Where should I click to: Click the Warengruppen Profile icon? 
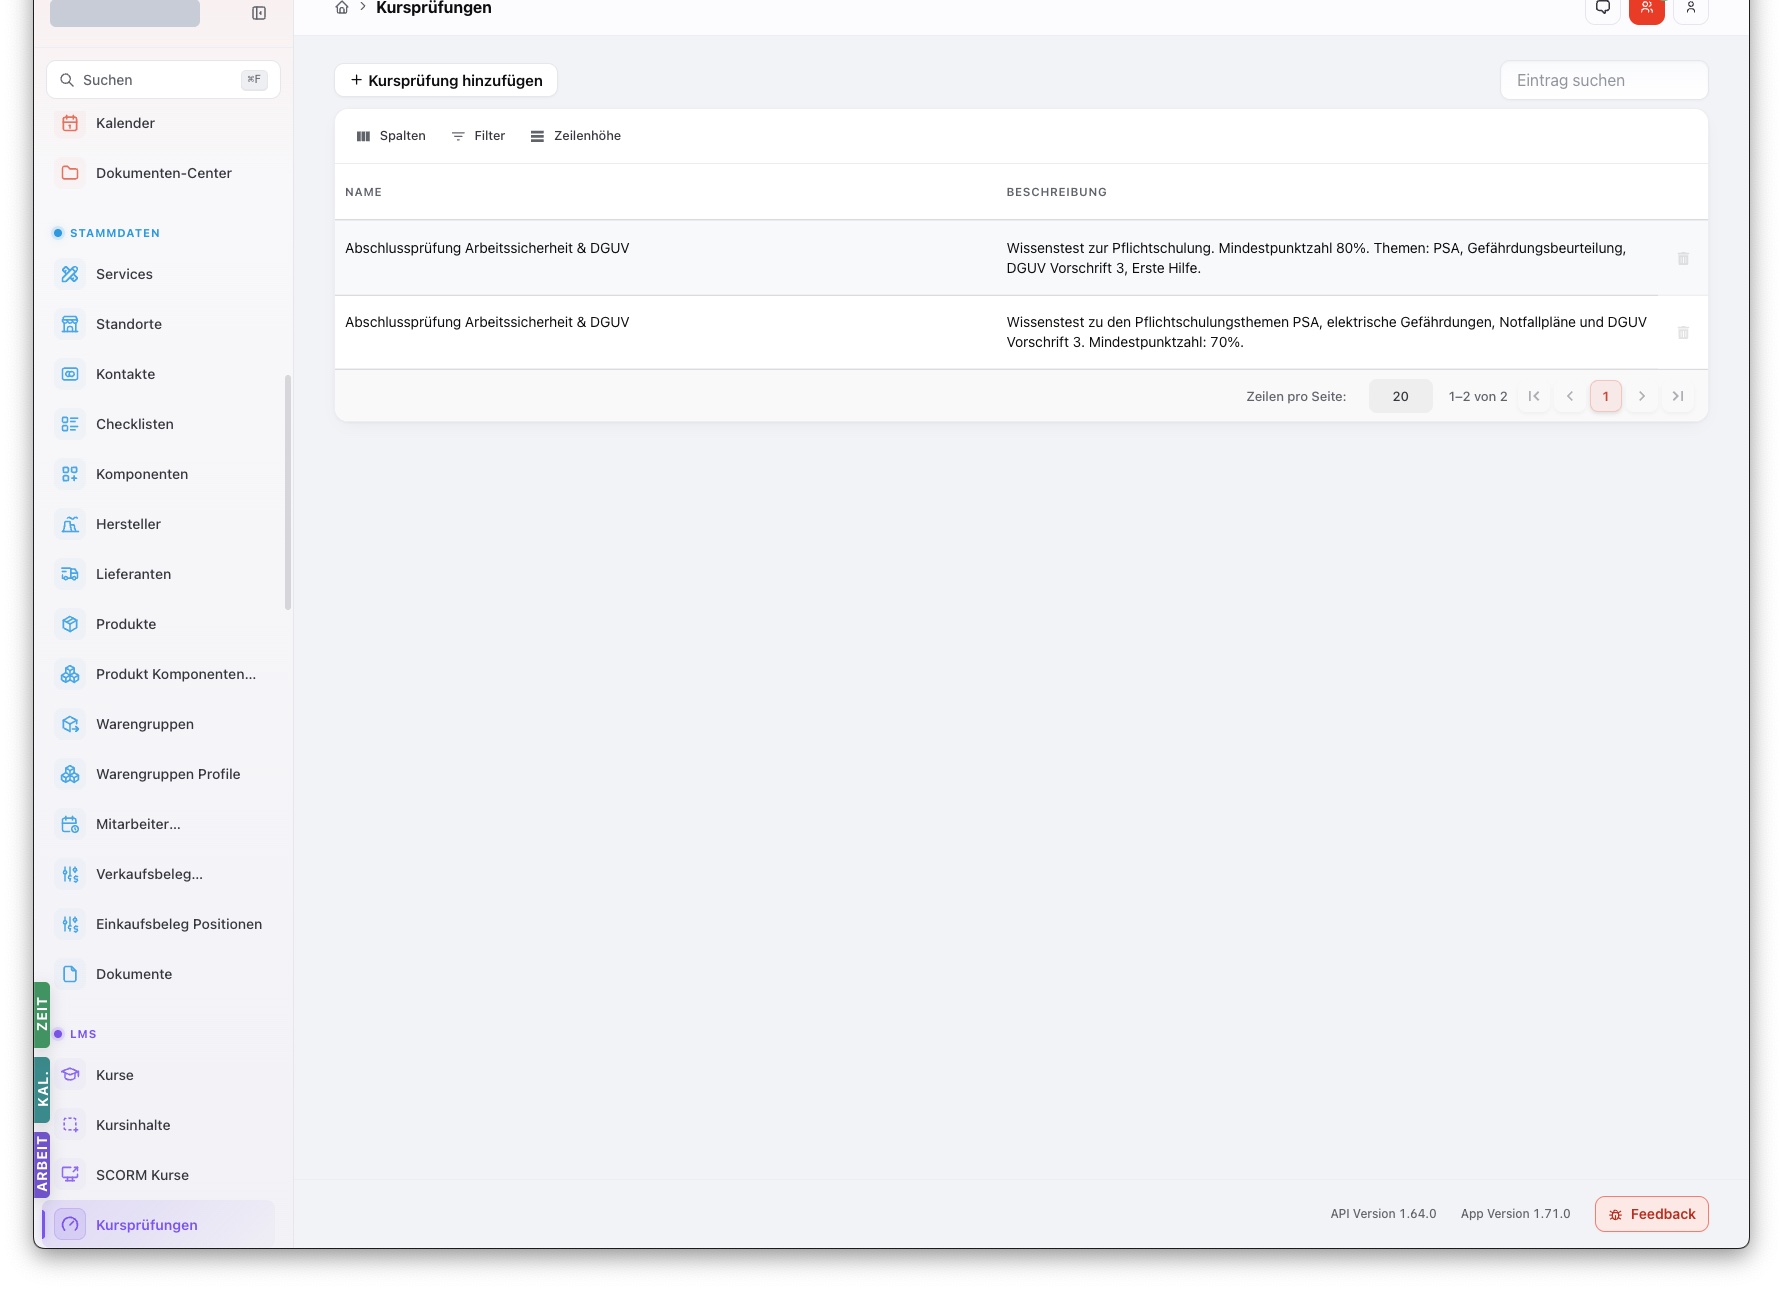[x=70, y=774]
